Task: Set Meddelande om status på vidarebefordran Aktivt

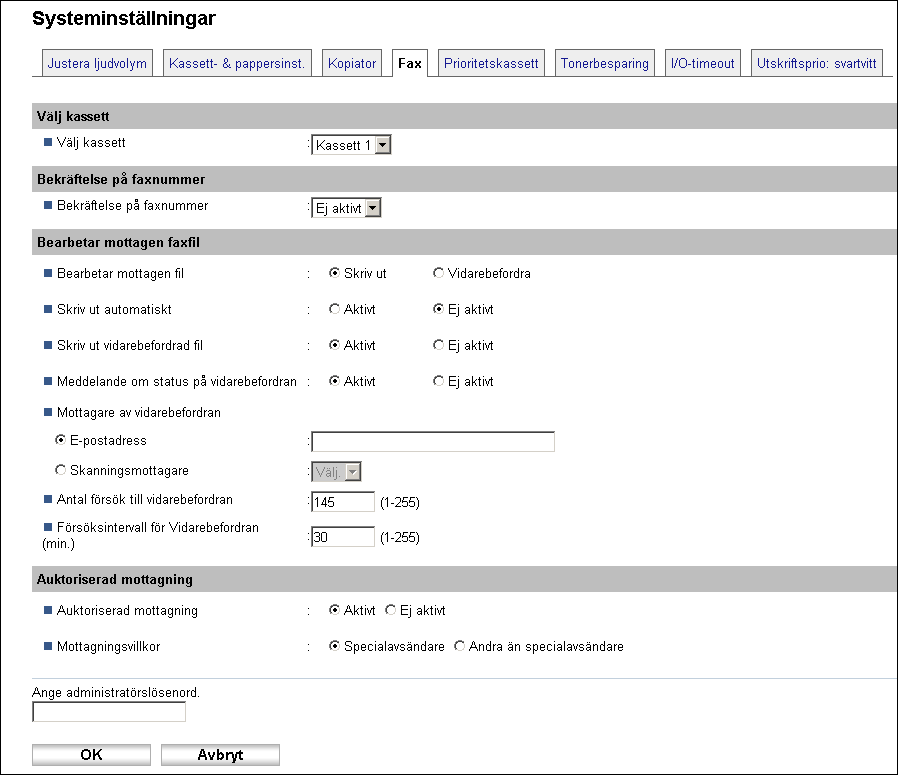Action: [x=334, y=381]
